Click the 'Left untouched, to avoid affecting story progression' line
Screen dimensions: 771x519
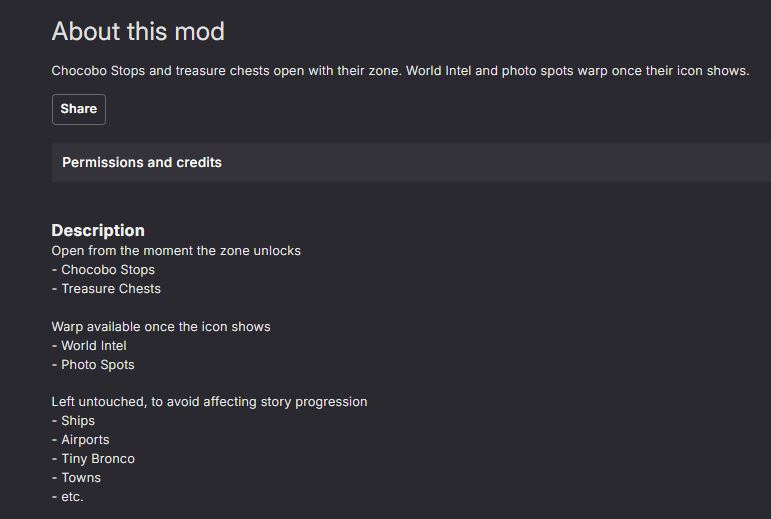coord(209,402)
